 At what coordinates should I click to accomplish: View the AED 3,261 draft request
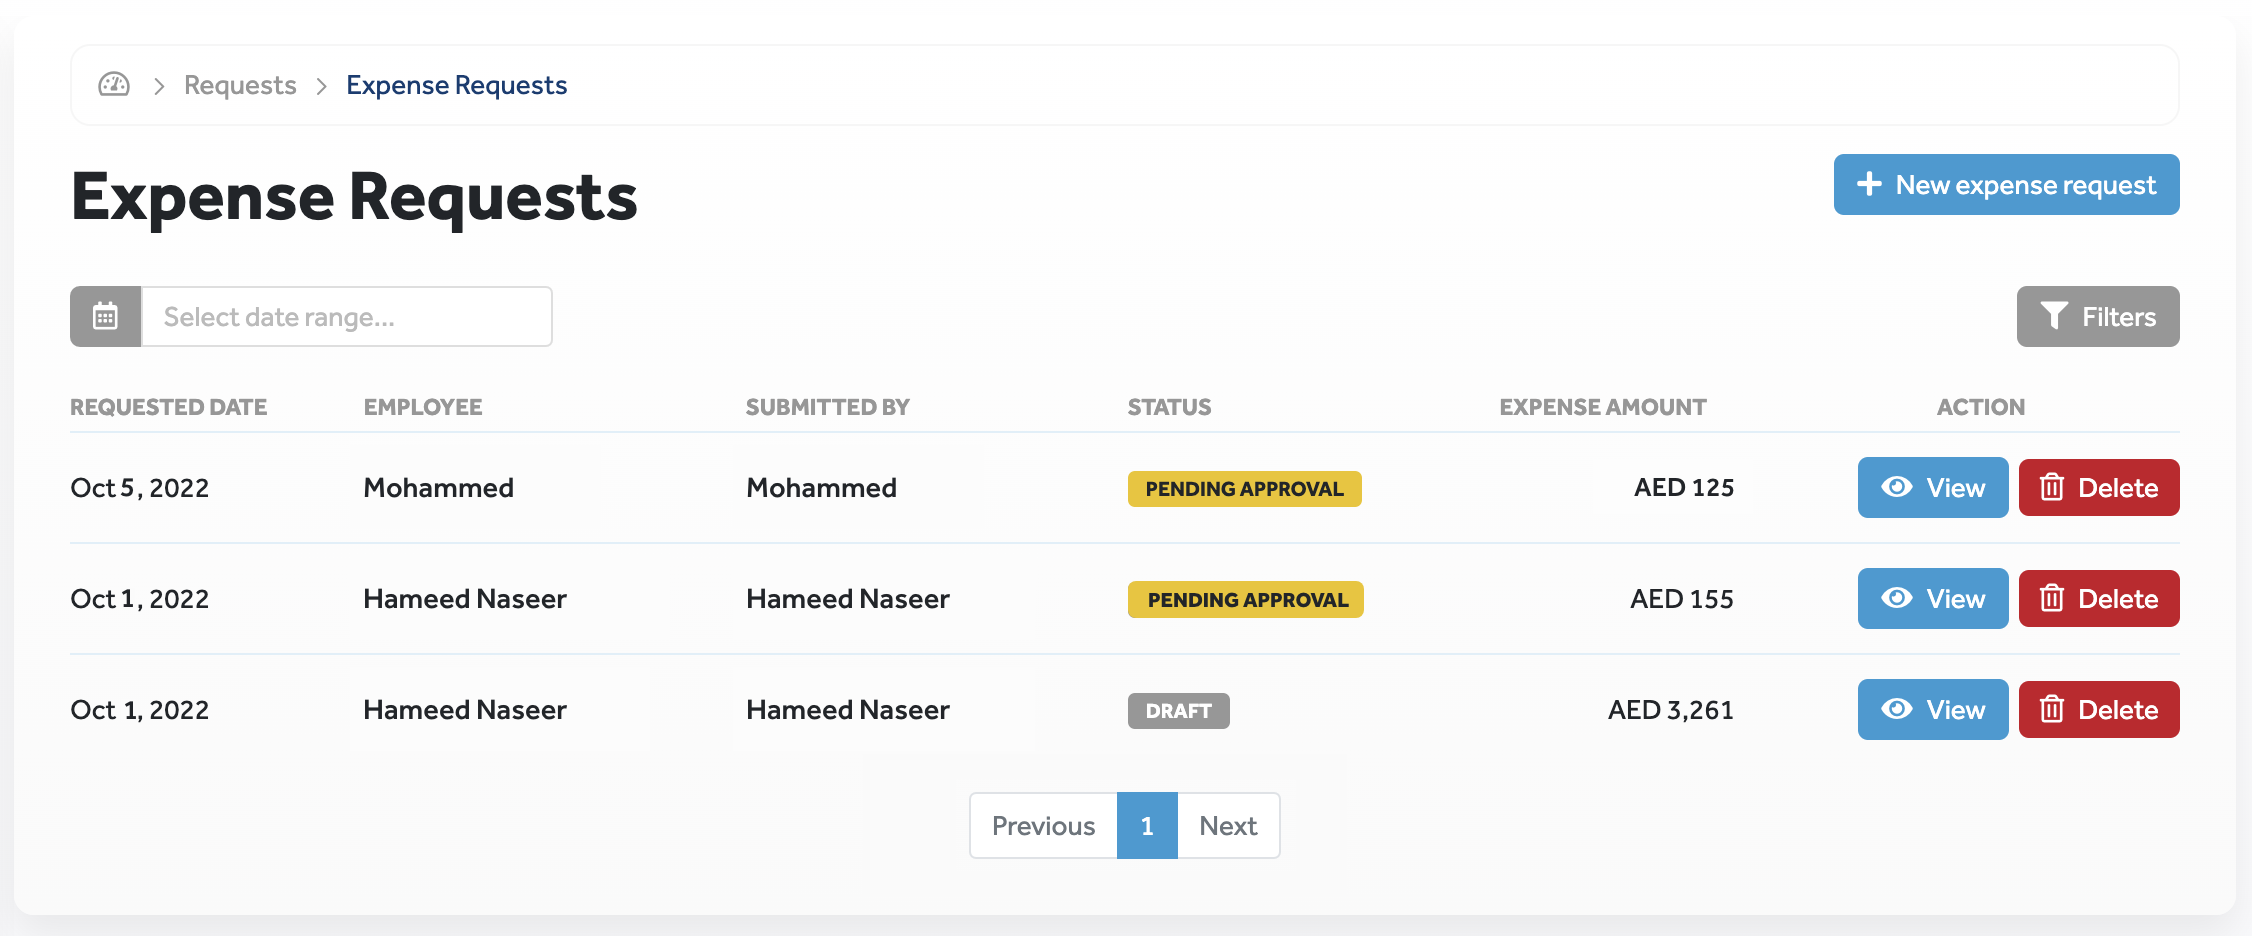point(1932,710)
